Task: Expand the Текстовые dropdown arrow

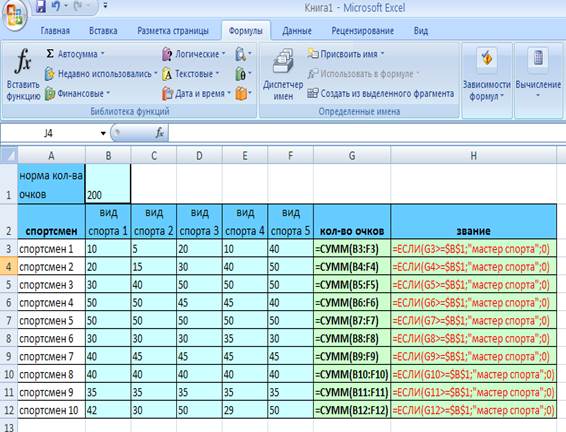Action: click(217, 74)
